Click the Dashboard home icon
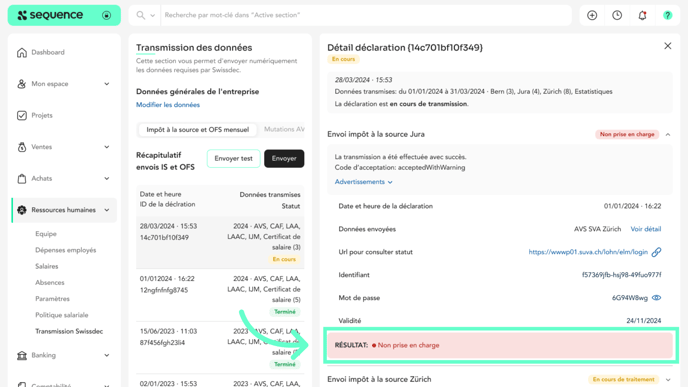Image resolution: width=688 pixels, height=387 pixels. coord(22,52)
